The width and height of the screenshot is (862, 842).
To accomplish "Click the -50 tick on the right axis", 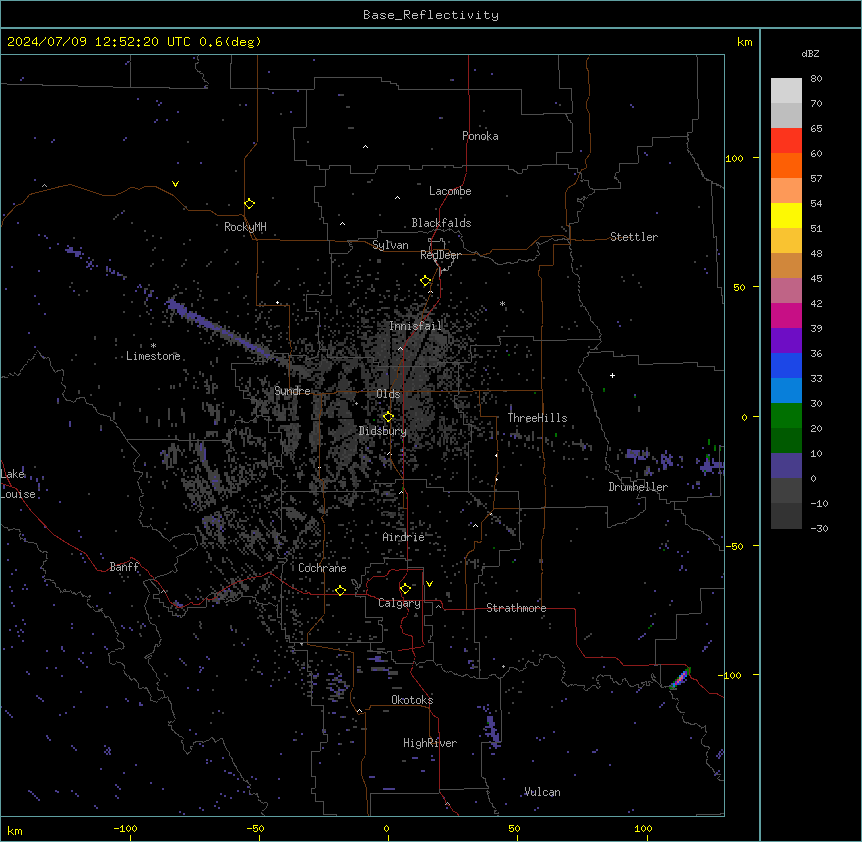I will pyautogui.click(x=734, y=546).
